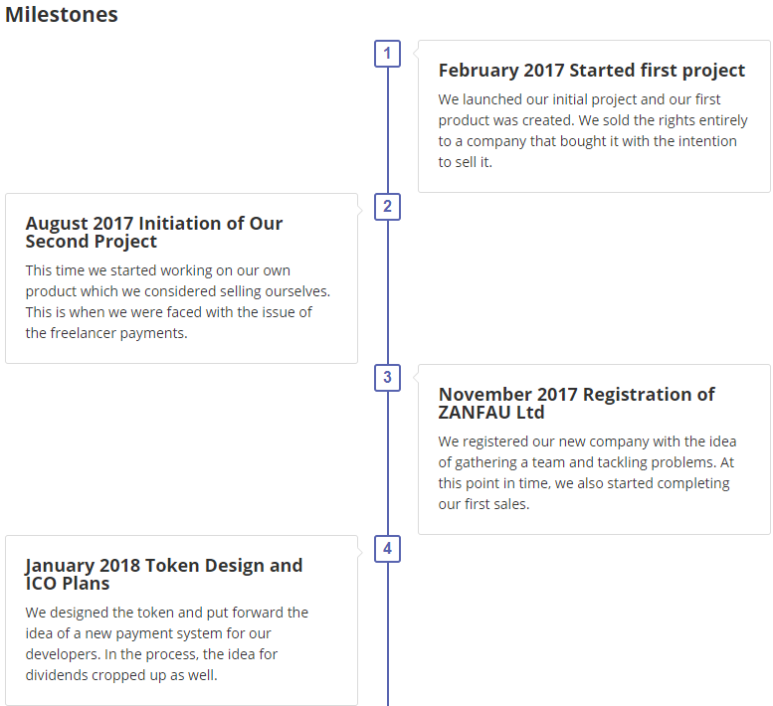The image size is (773, 706).
Task: Select timeline marker number 4
Action: click(x=387, y=549)
